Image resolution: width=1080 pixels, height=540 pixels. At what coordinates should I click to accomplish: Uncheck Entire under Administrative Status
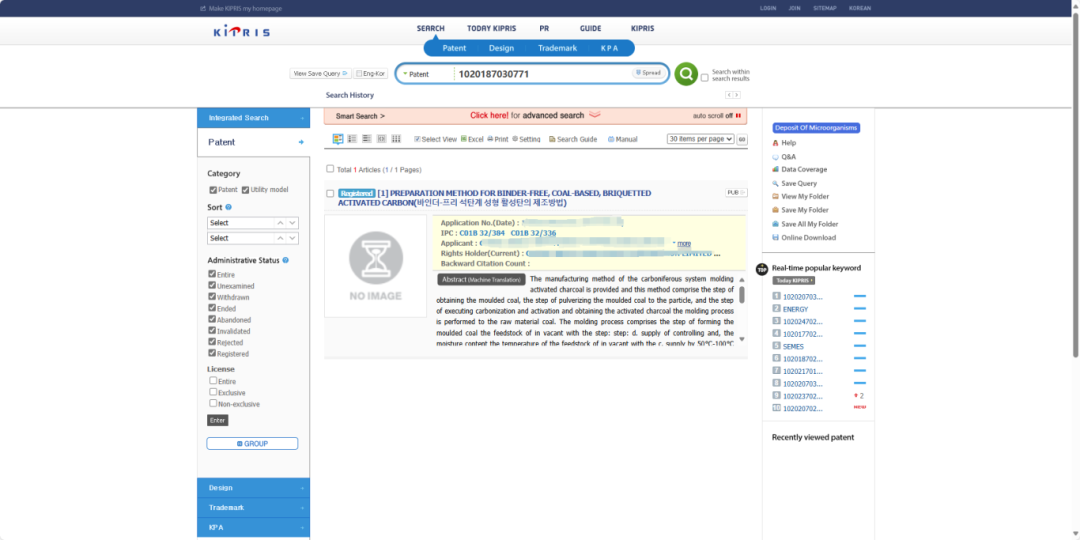213,274
